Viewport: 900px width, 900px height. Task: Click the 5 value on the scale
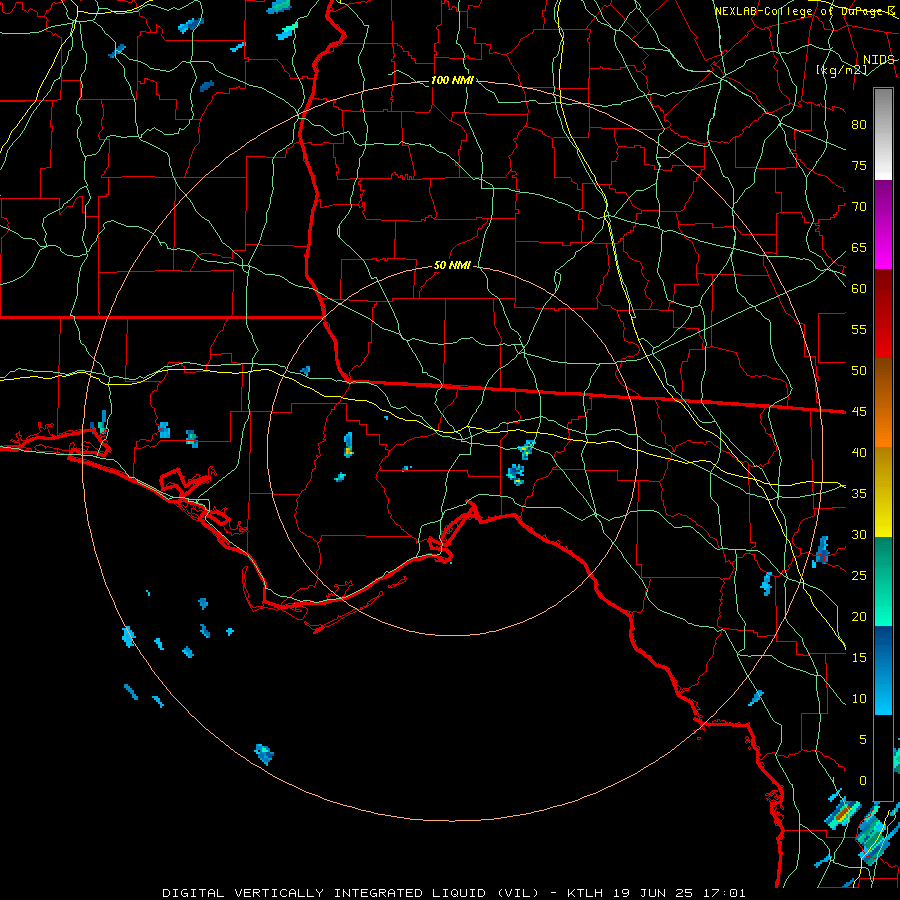(863, 740)
